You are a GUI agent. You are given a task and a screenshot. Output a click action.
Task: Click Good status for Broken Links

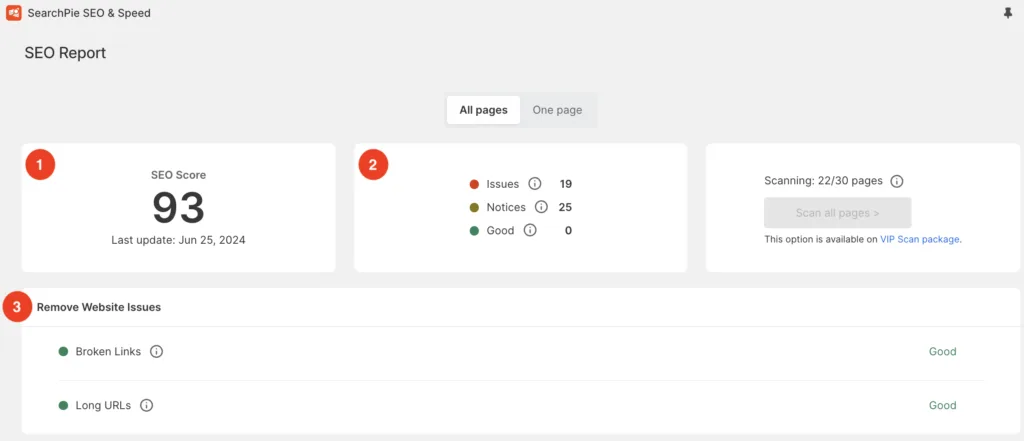tap(942, 351)
